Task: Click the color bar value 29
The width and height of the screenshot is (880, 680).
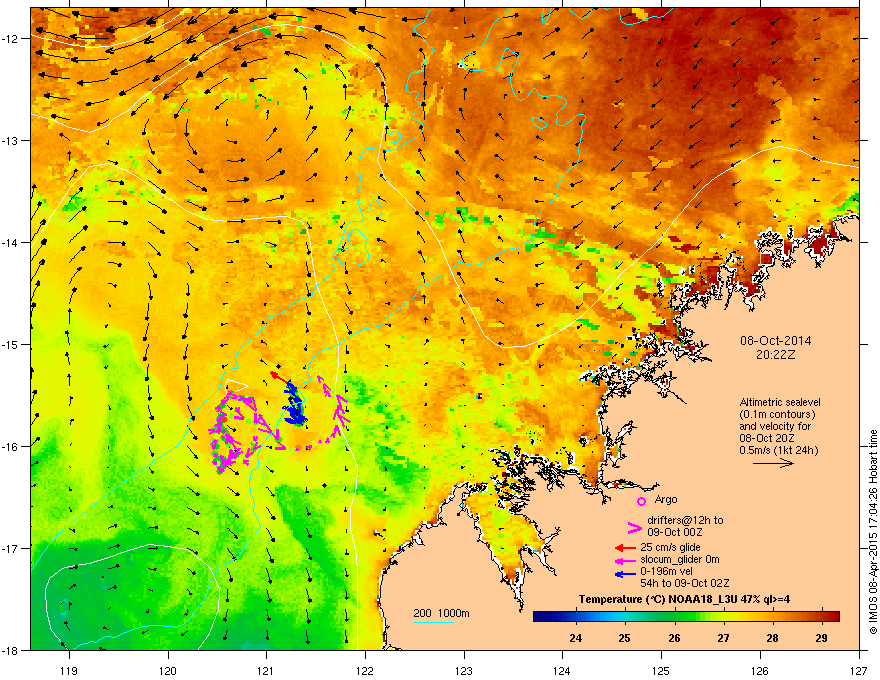Action: pos(821,638)
